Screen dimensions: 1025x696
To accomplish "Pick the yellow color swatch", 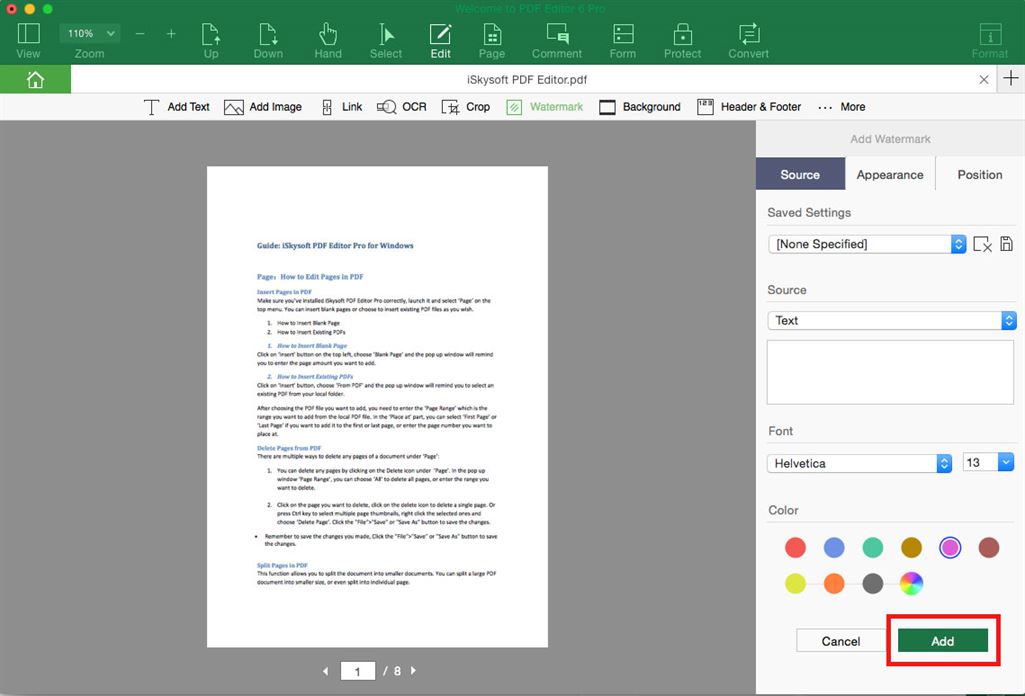I will [795, 584].
